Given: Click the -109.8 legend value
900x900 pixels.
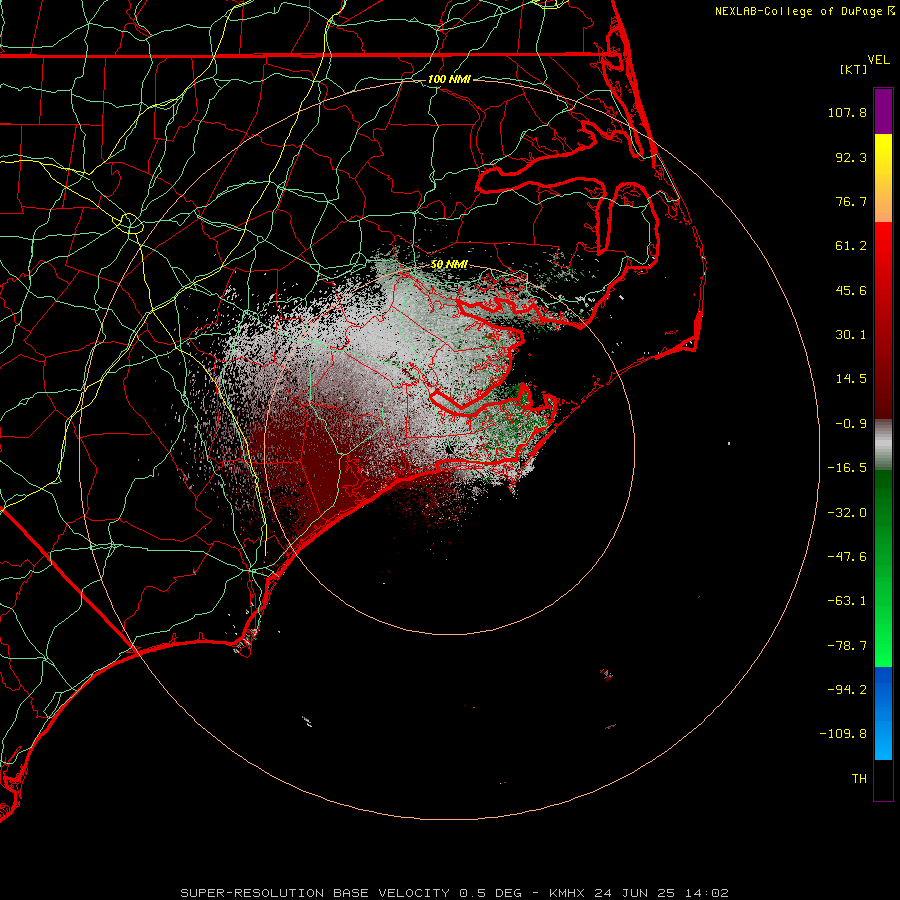Looking at the screenshot, I should point(843,734).
